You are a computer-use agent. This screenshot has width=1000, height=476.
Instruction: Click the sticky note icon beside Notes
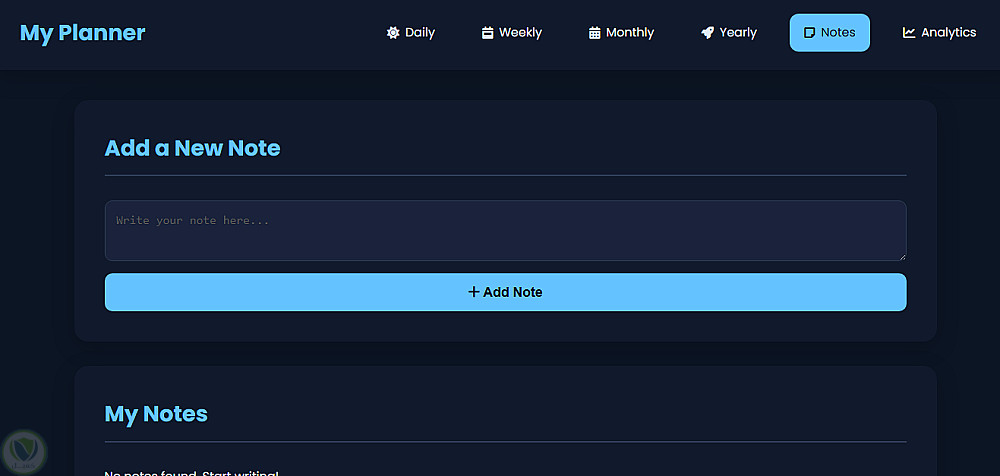[x=810, y=33]
